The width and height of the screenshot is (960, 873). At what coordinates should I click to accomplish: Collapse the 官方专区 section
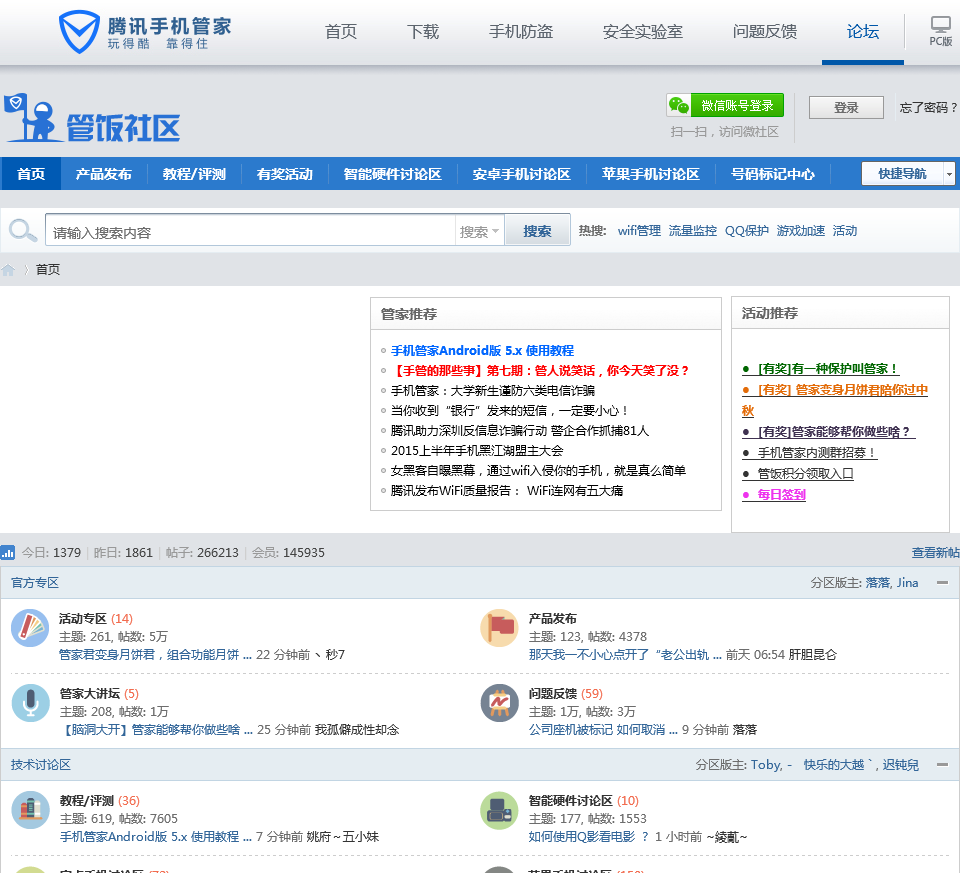(942, 583)
